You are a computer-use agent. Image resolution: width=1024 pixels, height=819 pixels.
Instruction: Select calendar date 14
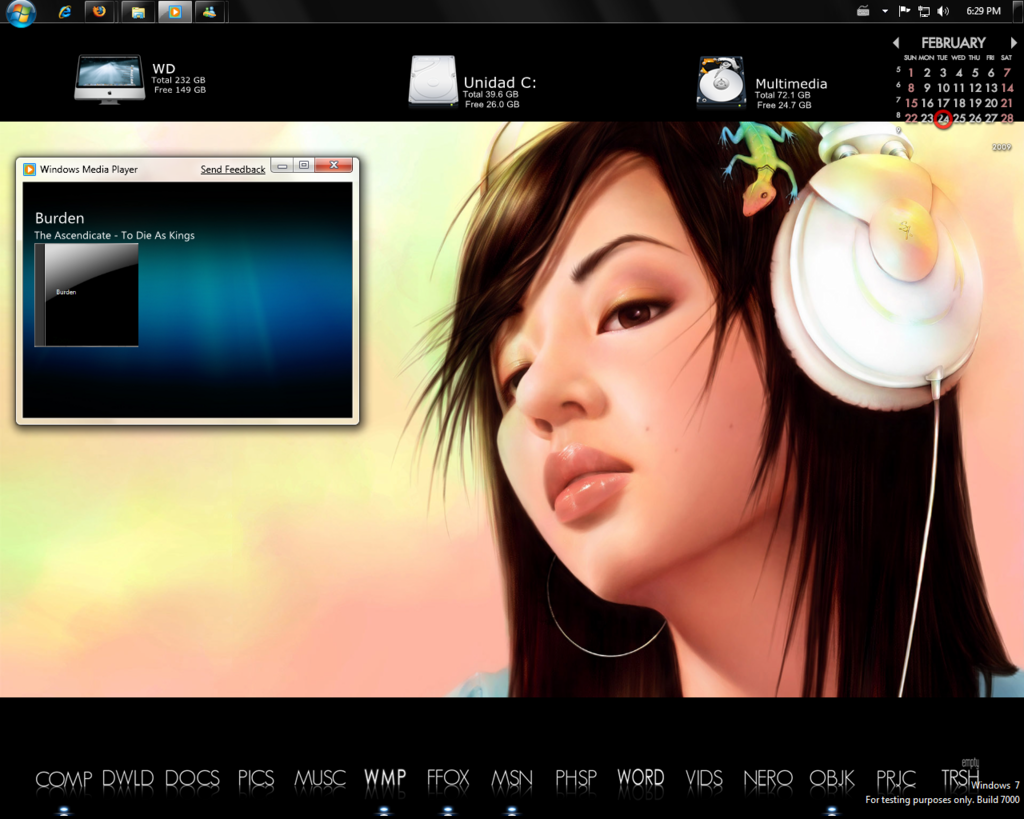coord(1007,88)
